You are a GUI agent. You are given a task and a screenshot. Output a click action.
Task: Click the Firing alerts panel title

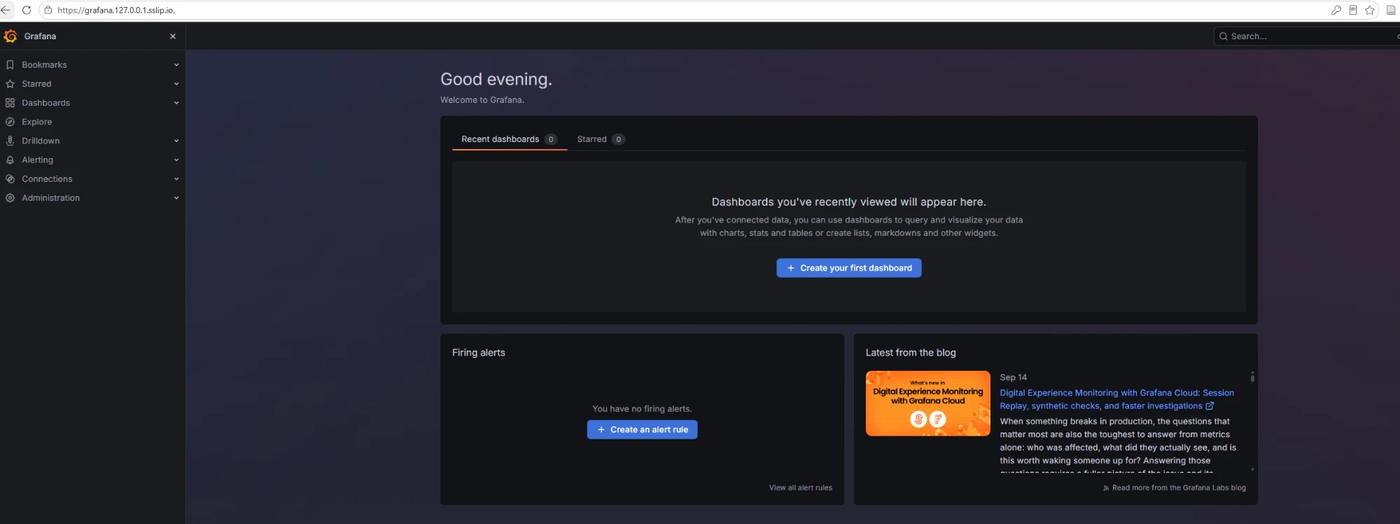[478, 353]
